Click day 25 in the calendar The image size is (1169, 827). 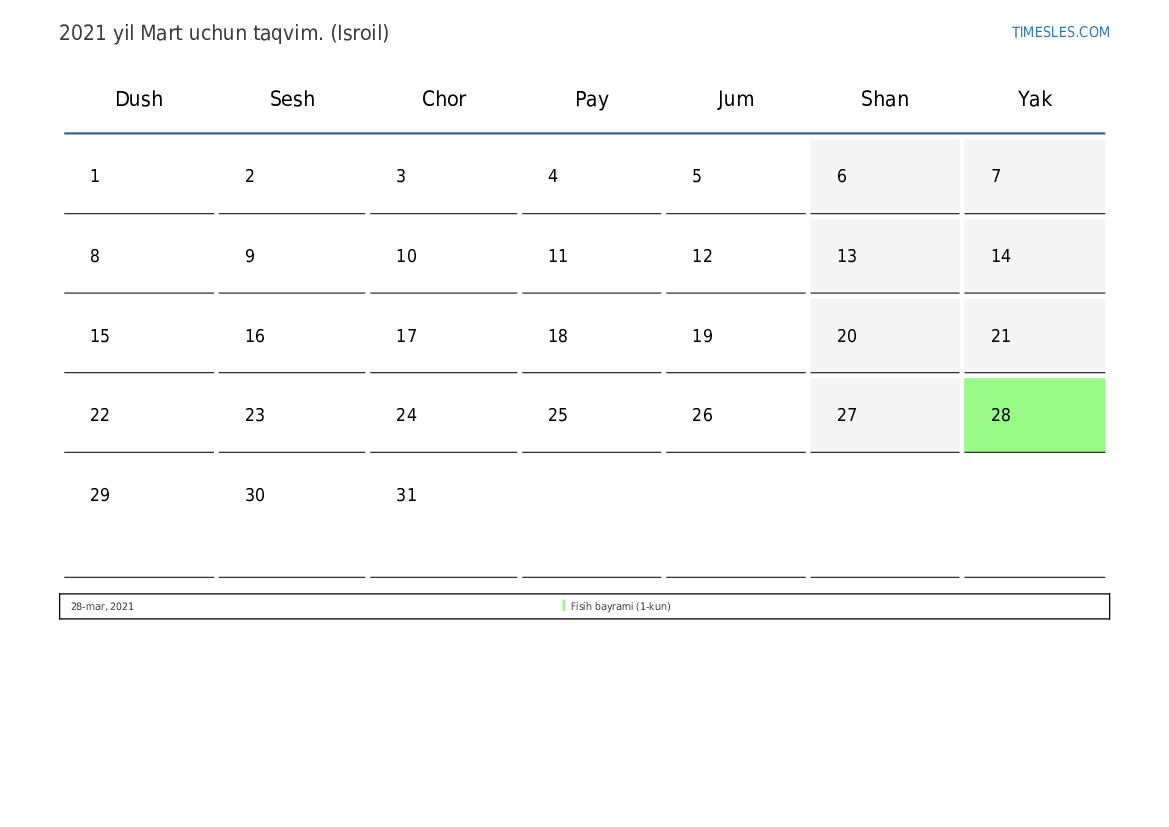(x=591, y=415)
